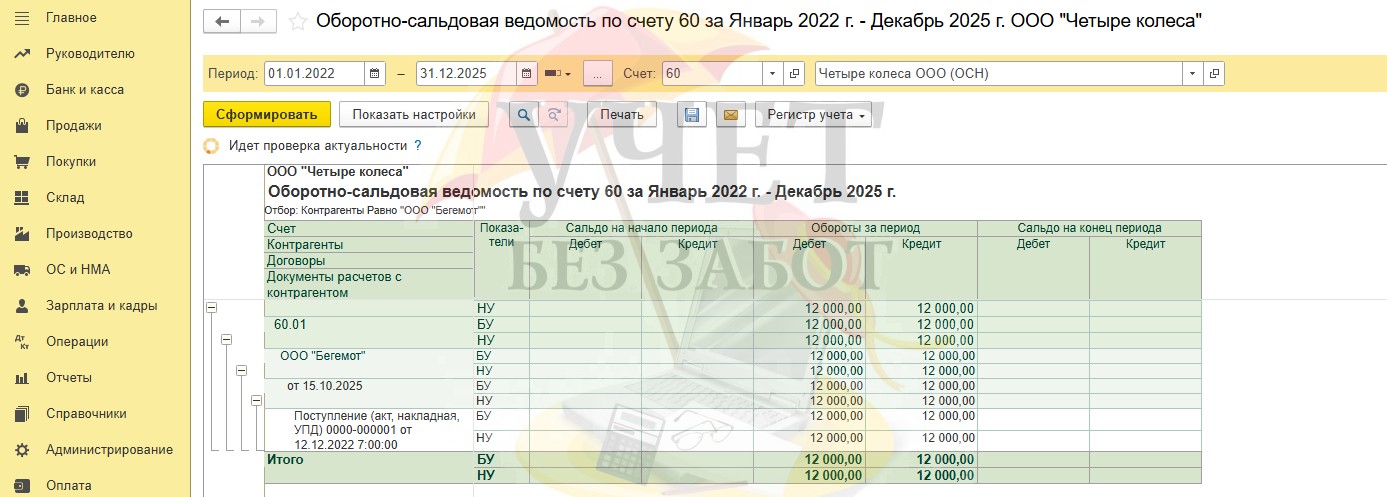1387x497 pixels.
Task: Click the save floppy disk icon
Action: click(691, 114)
